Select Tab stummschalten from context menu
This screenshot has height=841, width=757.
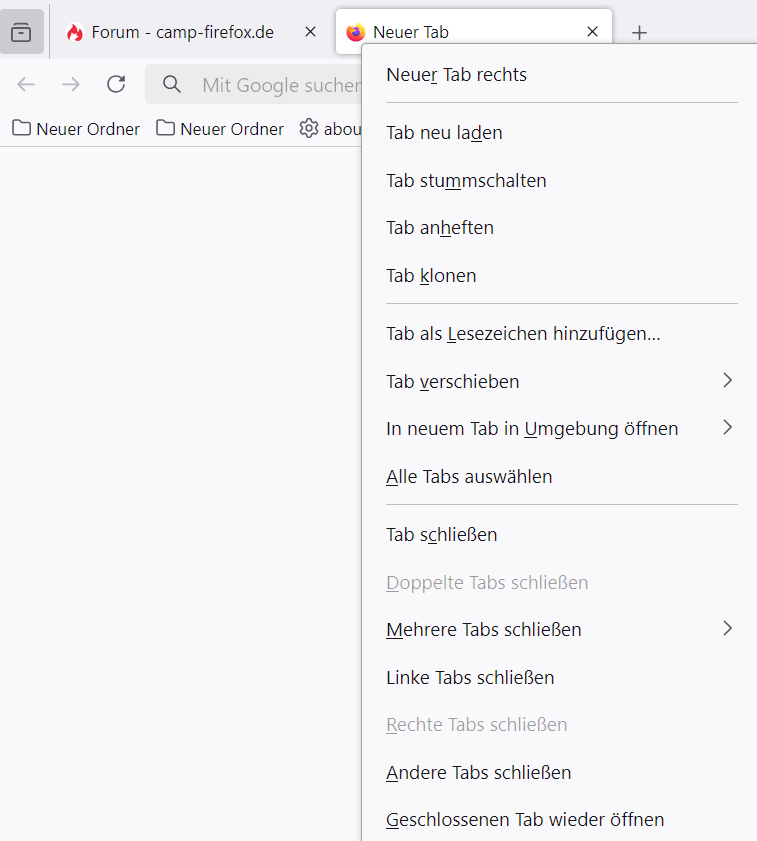[x=466, y=181]
